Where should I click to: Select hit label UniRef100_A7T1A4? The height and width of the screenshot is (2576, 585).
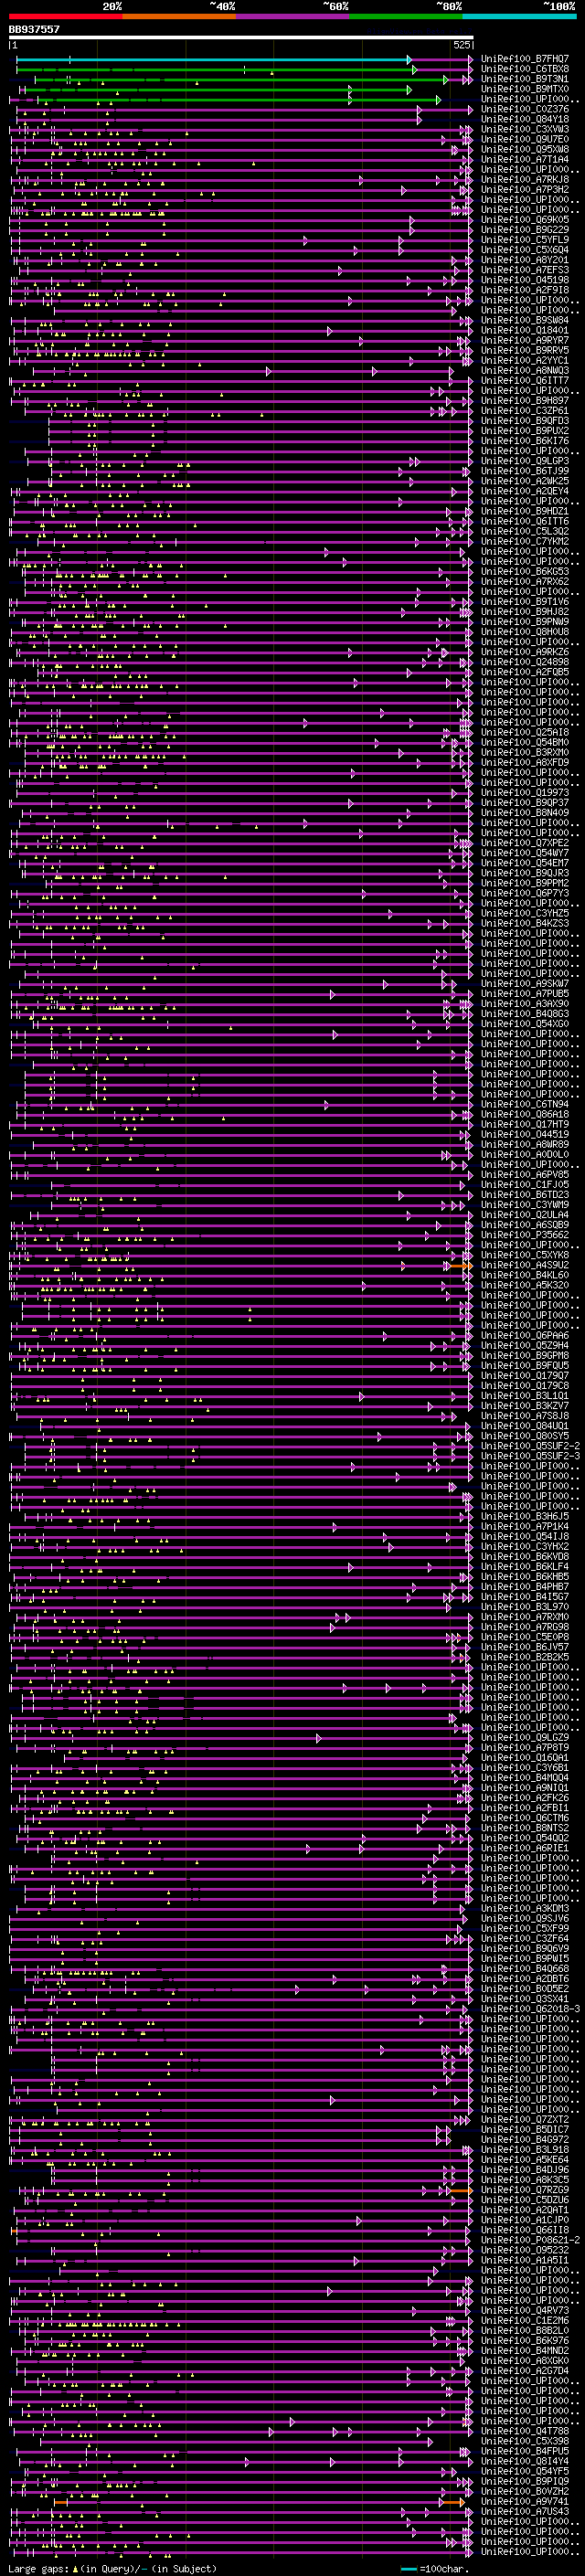coord(525,159)
